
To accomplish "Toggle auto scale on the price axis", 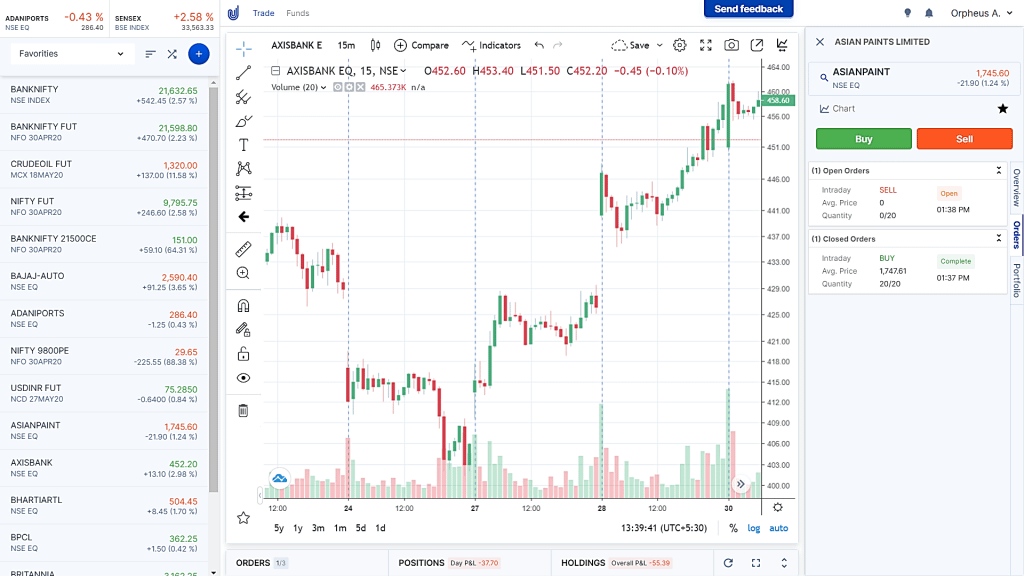I will point(778,528).
